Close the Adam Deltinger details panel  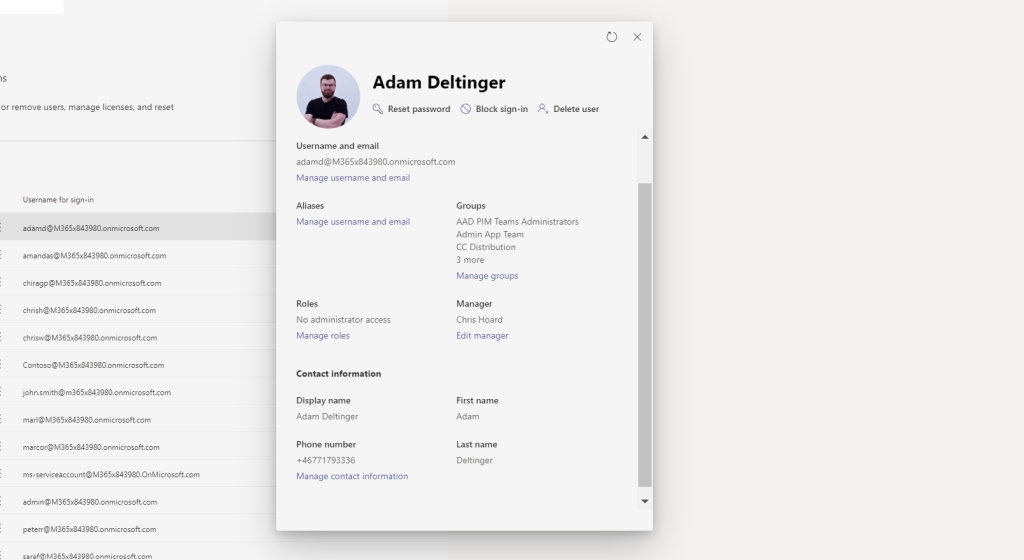[x=637, y=37]
